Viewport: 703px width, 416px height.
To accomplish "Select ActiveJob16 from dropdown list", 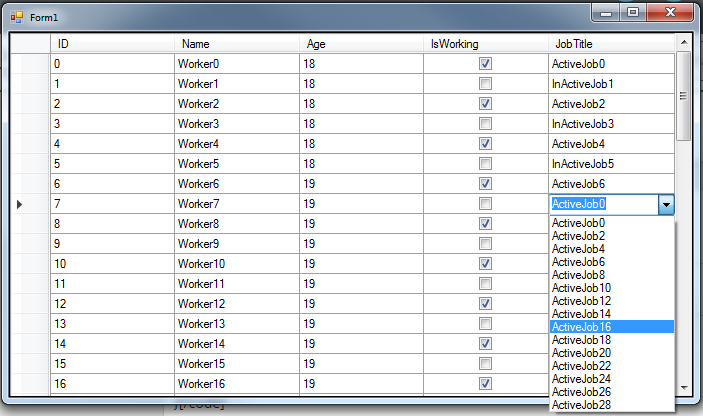I will (611, 327).
